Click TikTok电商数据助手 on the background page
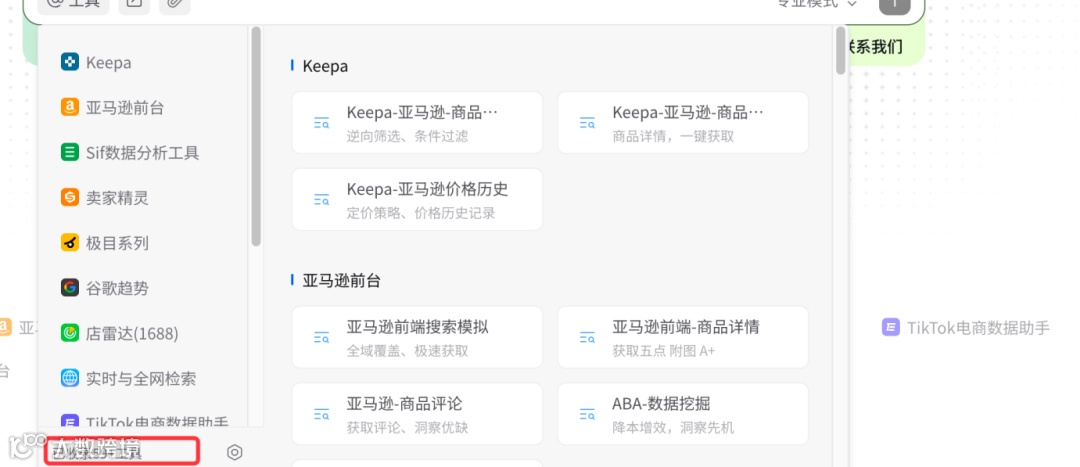 [966, 328]
